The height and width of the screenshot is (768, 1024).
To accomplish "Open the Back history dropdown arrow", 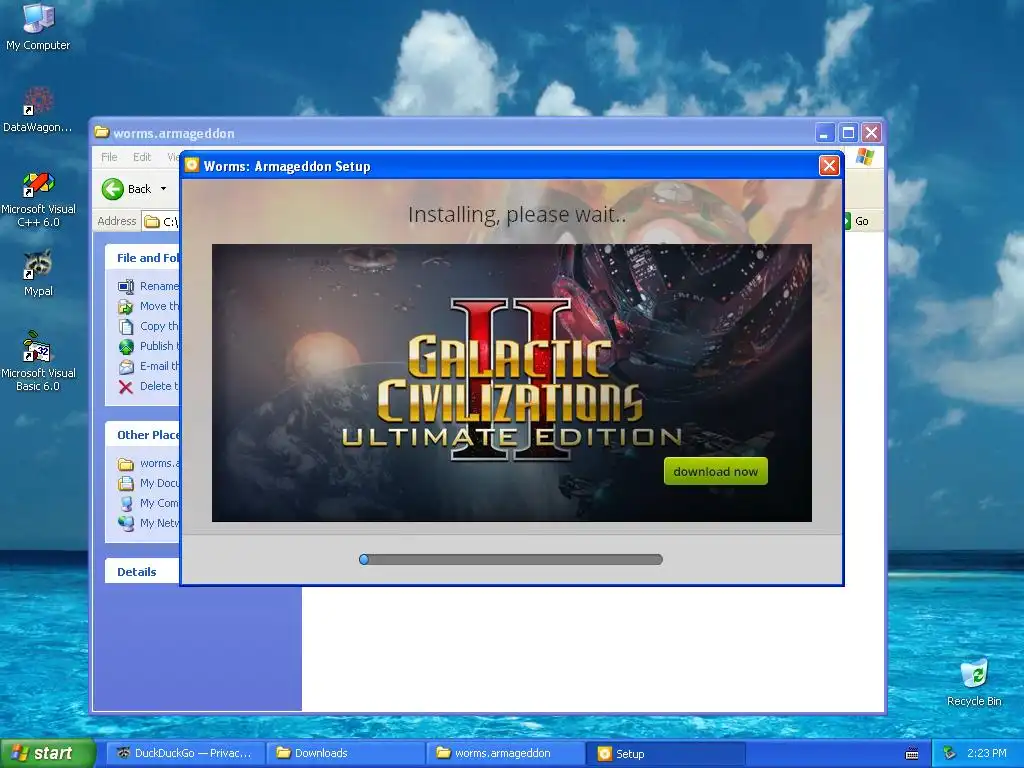I will pyautogui.click(x=163, y=189).
